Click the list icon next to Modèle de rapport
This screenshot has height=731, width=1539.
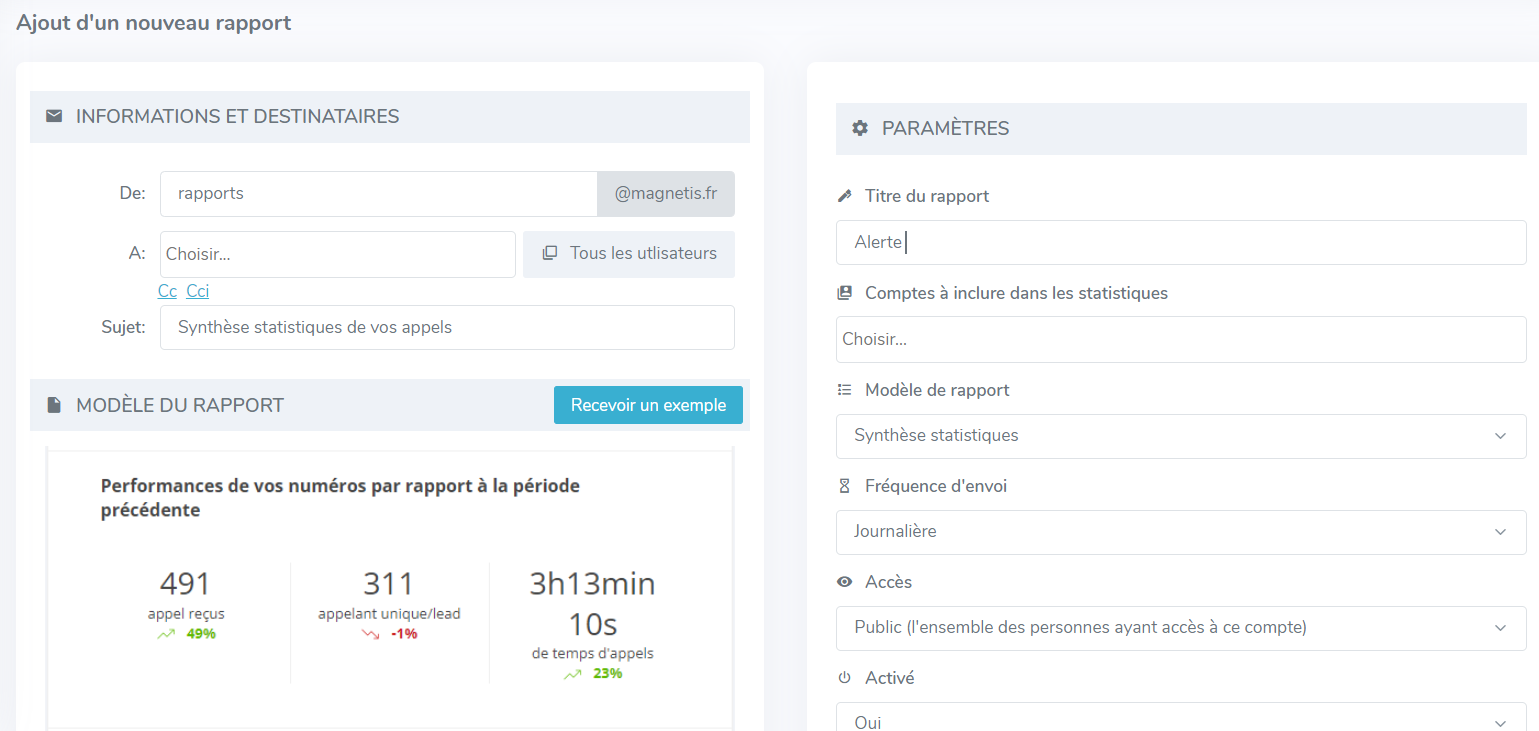(x=844, y=390)
